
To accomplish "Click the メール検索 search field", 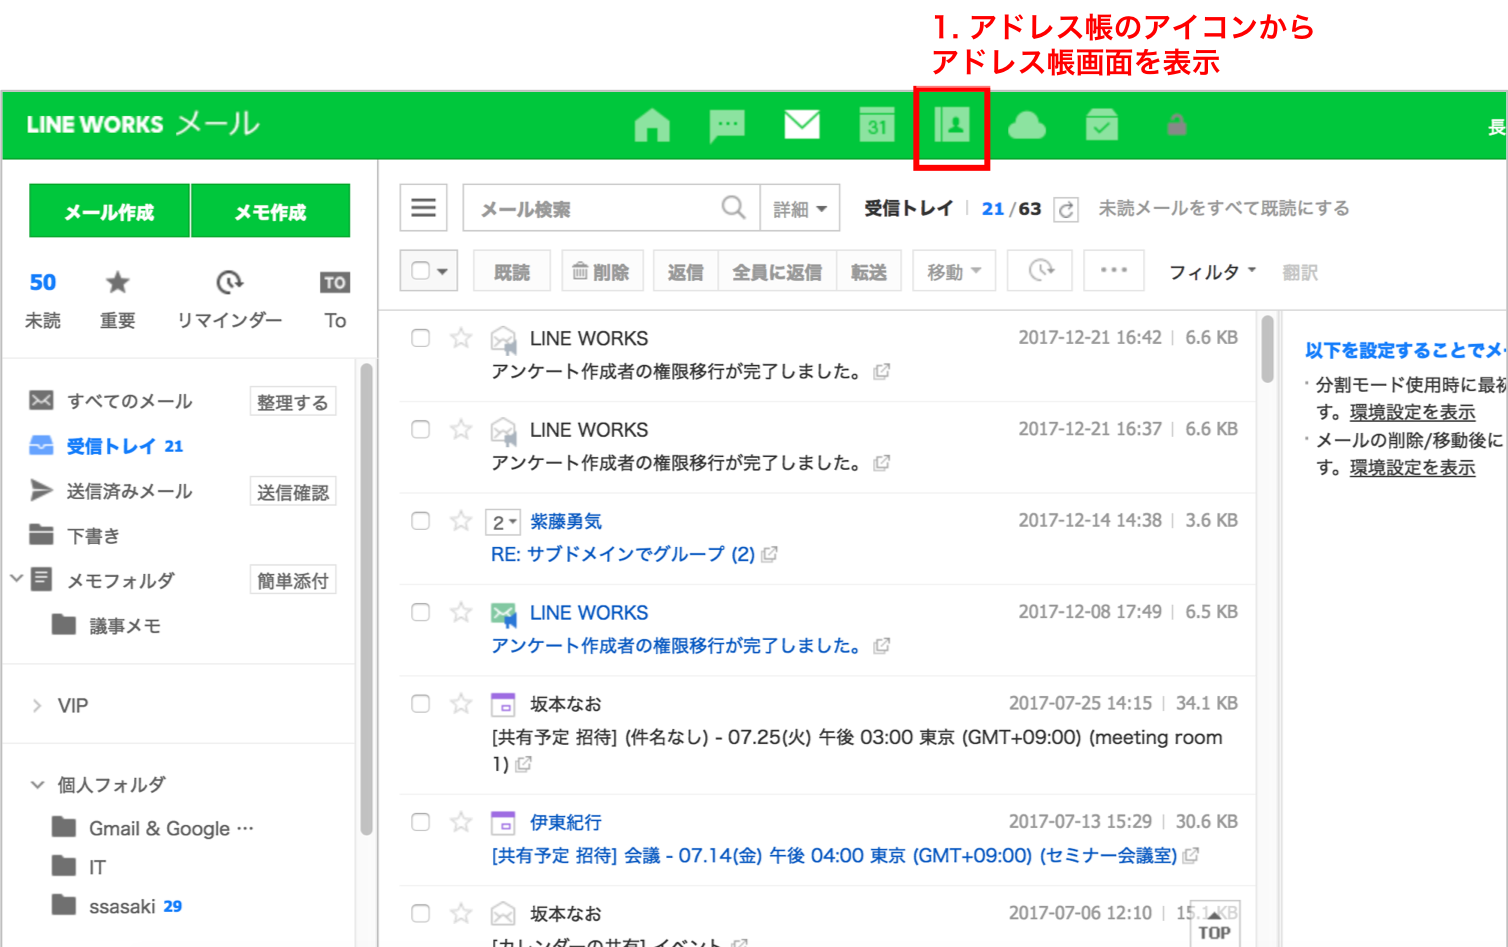I will pos(595,209).
